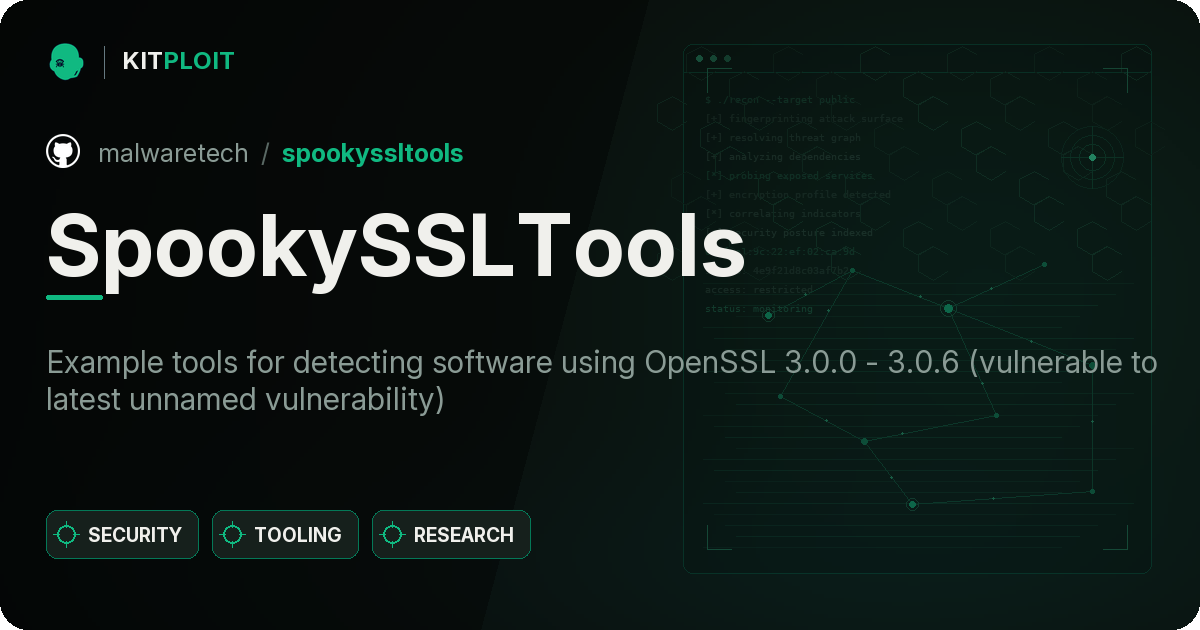
Task: Click the 'access: restricted' terminal line
Action: 759,290
